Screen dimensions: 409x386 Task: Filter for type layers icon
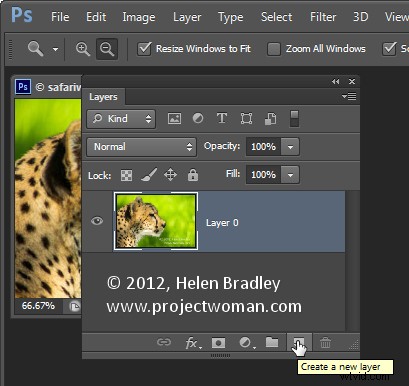click(x=222, y=118)
